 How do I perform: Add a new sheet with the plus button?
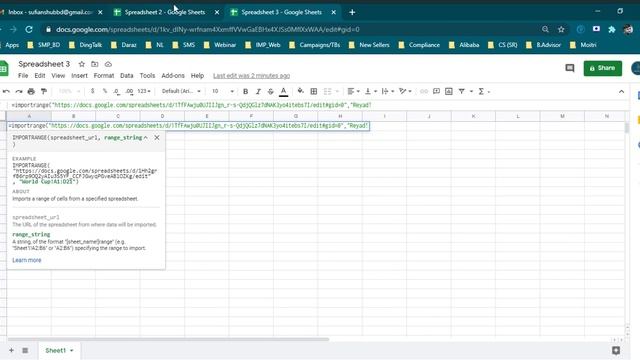click(x=11, y=350)
